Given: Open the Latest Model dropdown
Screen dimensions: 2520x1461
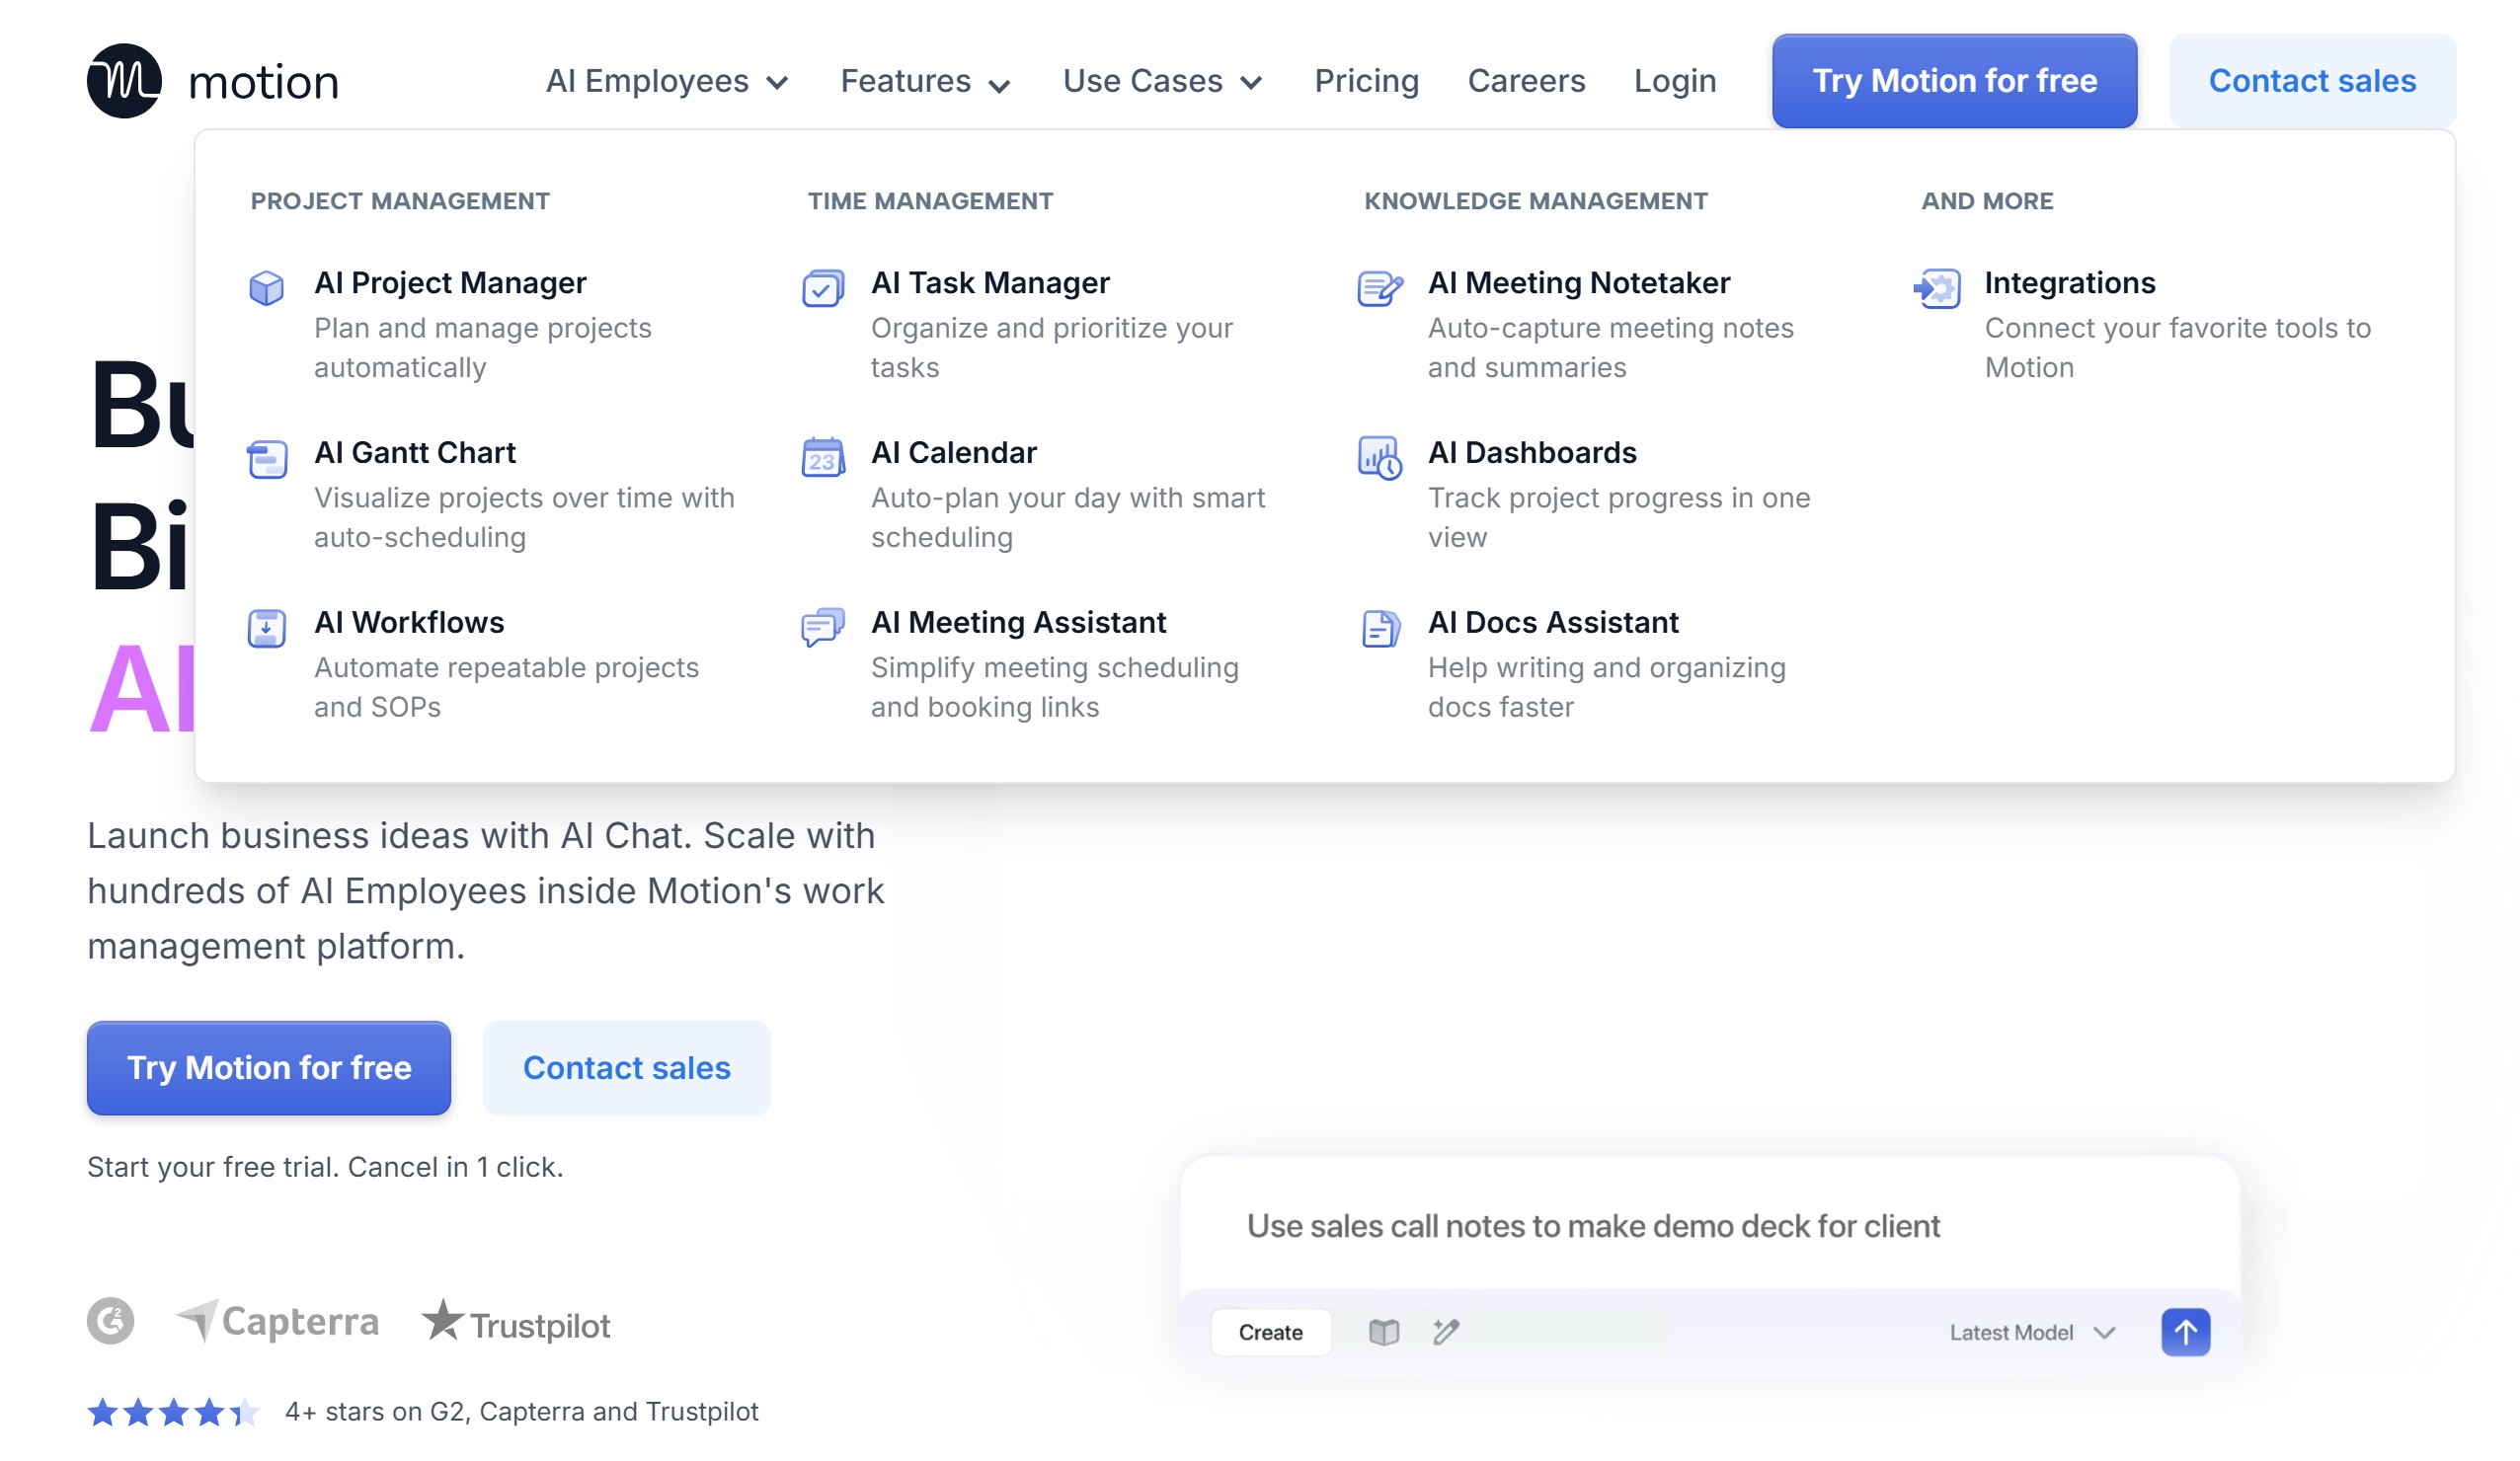Looking at the screenshot, I should (x=2032, y=1332).
